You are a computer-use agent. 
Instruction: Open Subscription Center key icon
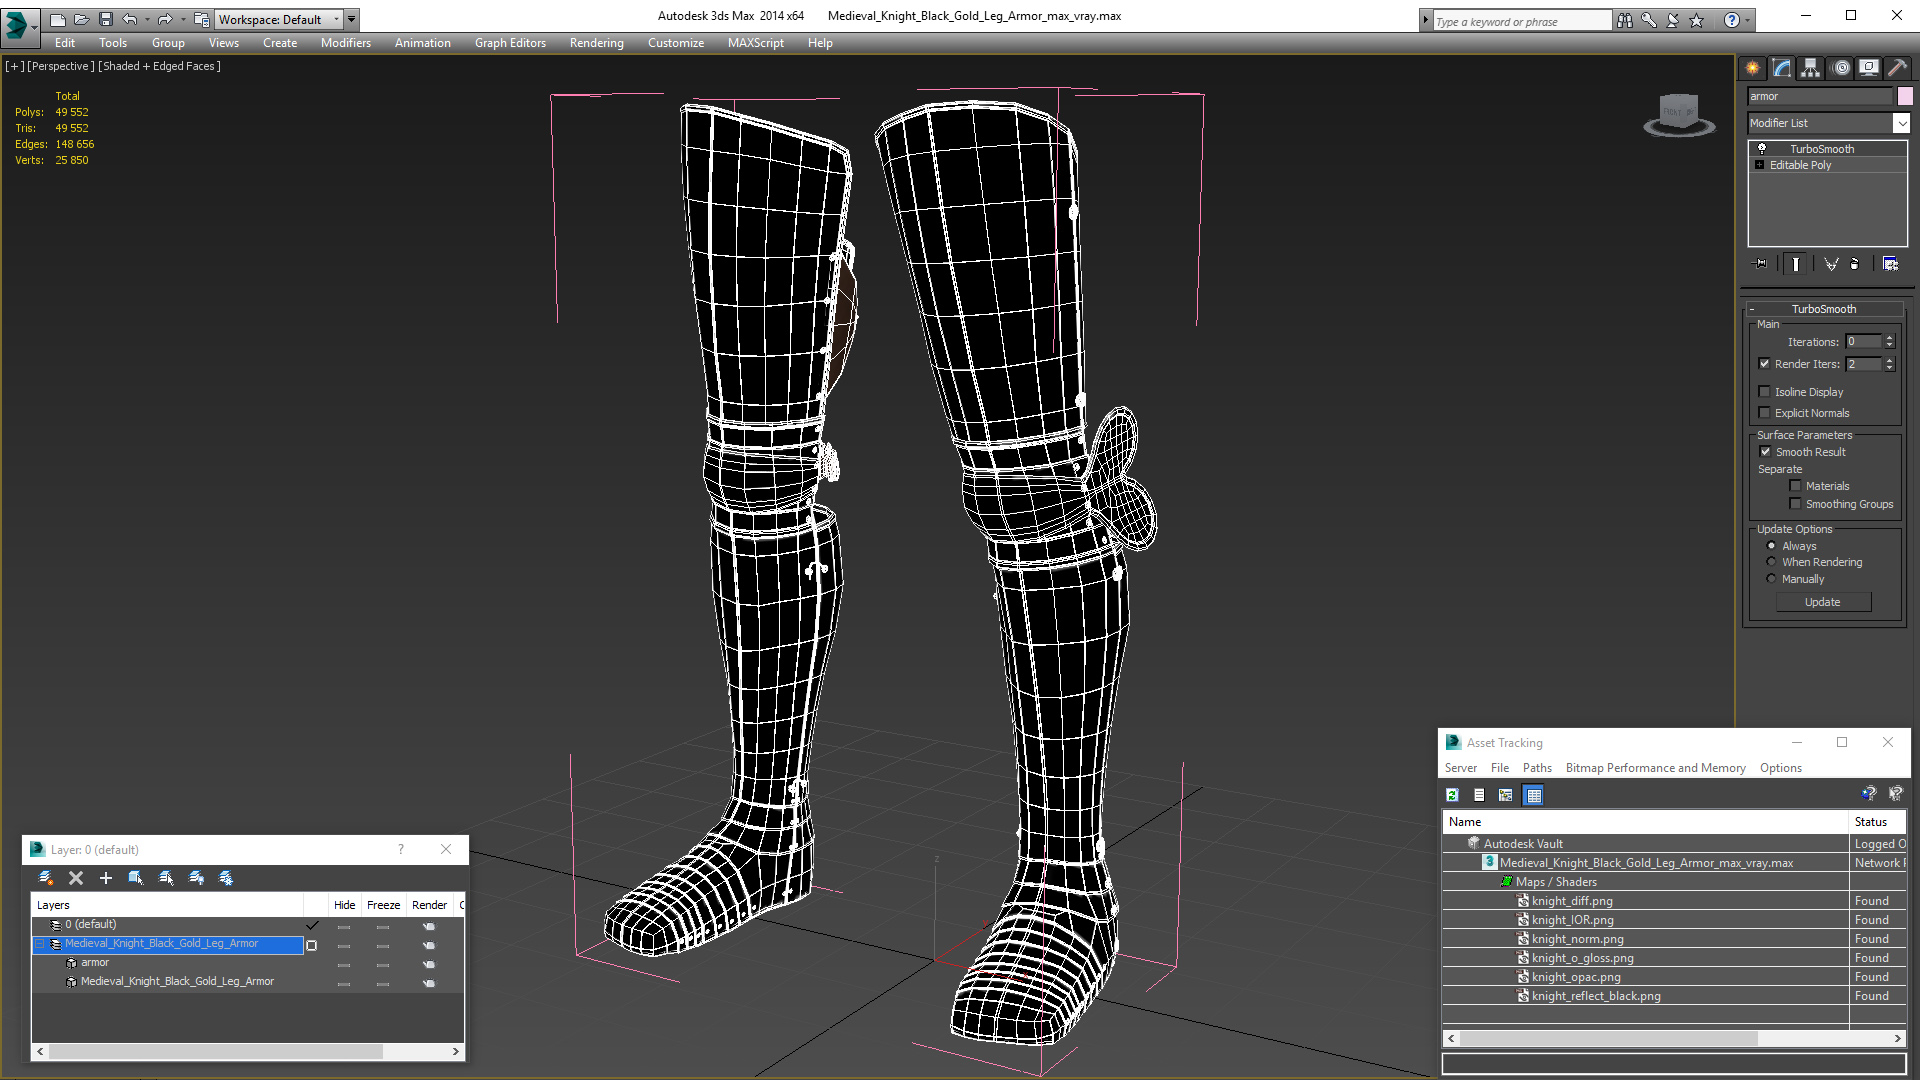point(1649,20)
